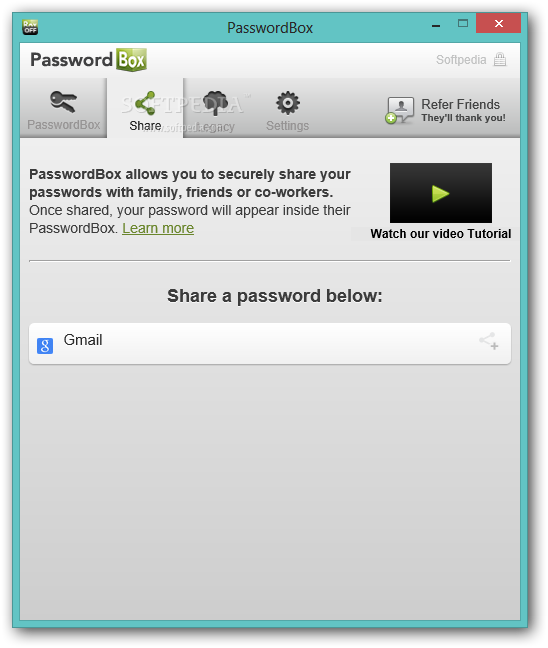Open the Settings gear tab
548x648 pixels.
coord(288,110)
